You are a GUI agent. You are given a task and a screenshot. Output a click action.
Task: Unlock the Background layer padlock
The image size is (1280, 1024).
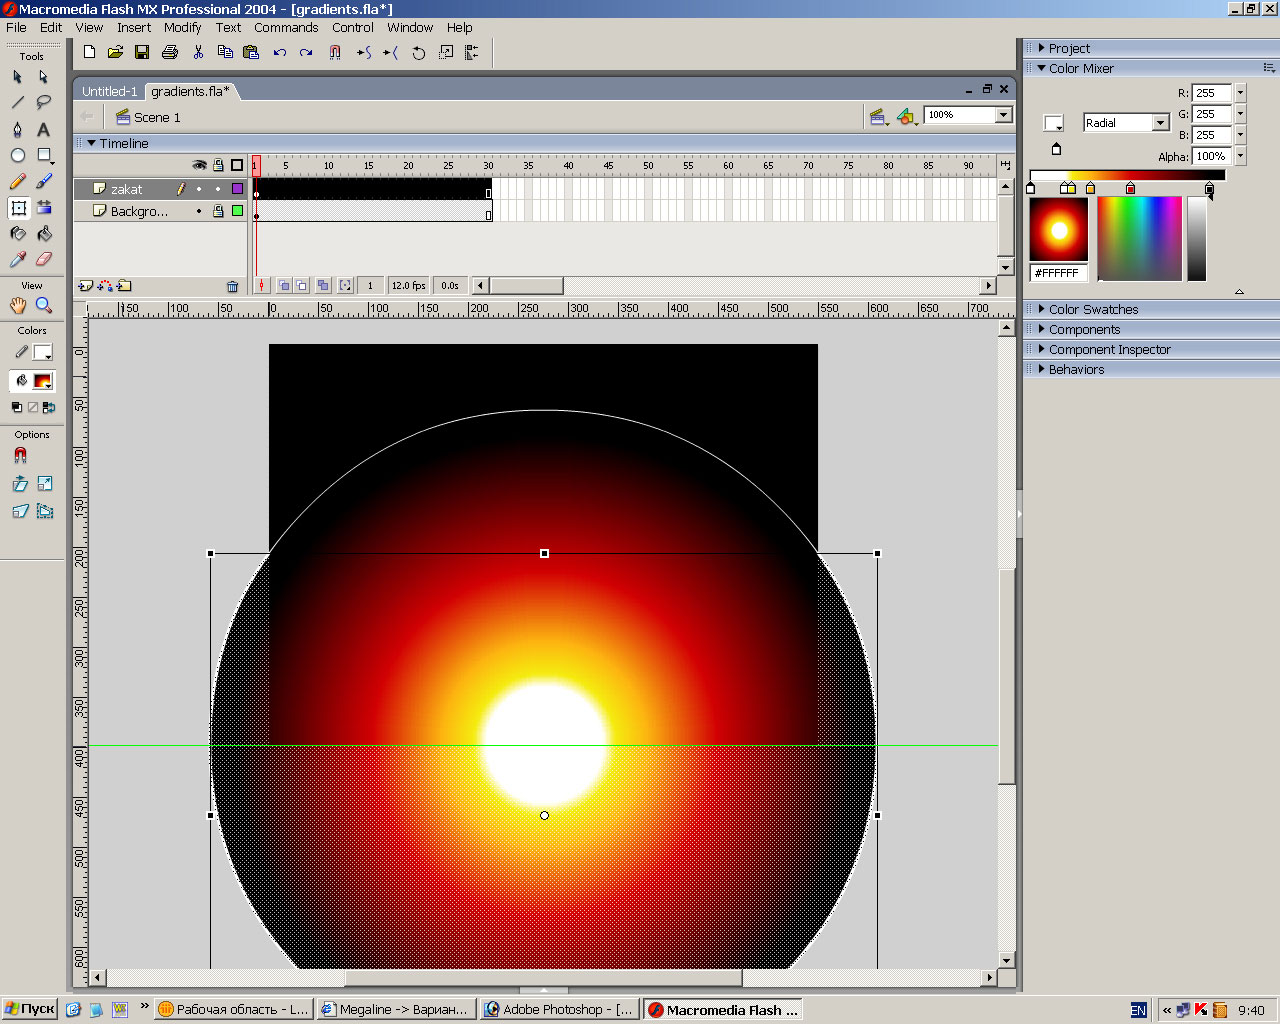click(x=218, y=211)
